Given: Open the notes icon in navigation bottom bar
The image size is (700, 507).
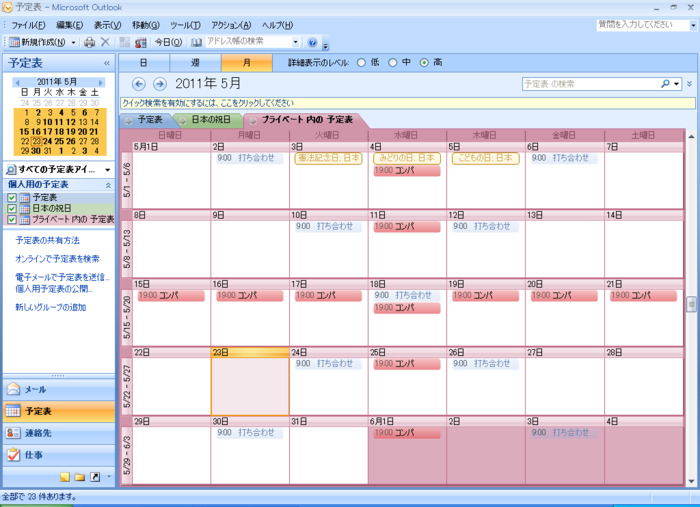Looking at the screenshot, I should pos(65,477).
